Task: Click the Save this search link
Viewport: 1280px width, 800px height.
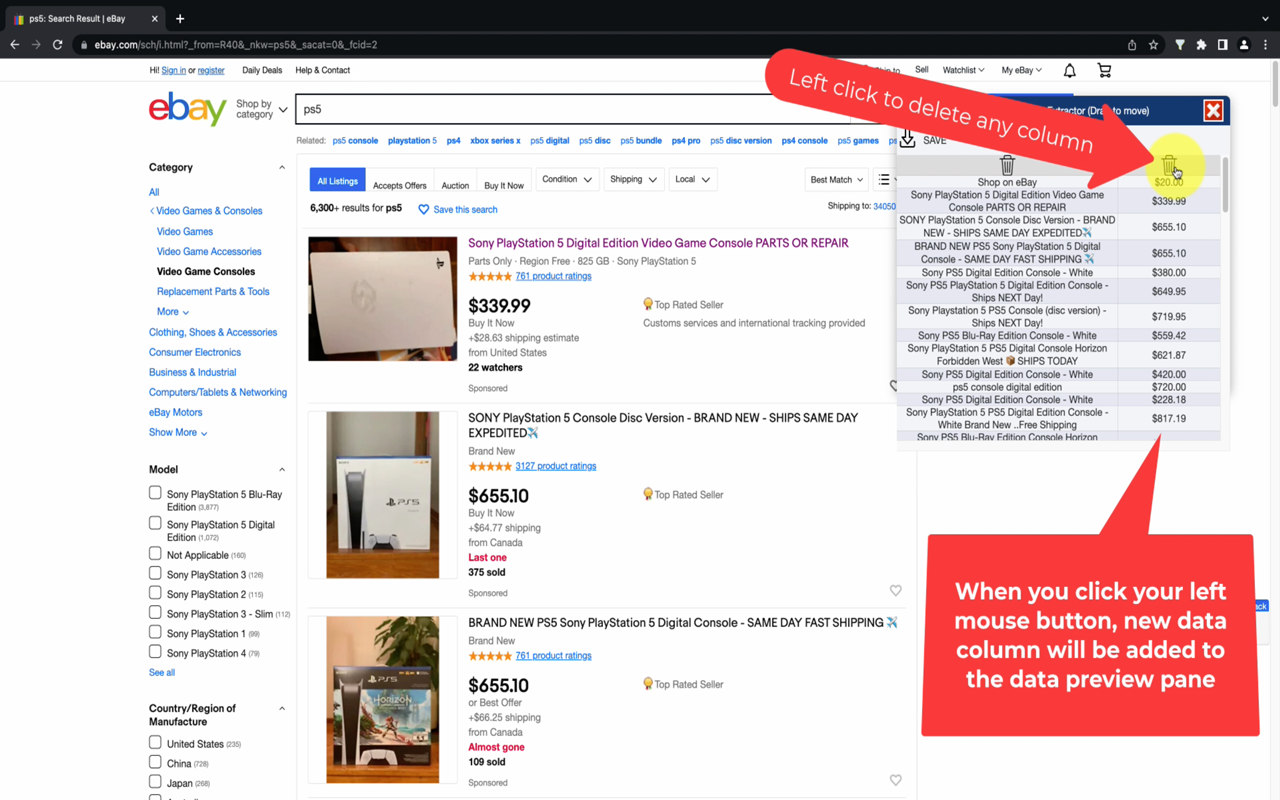Action: 464,209
